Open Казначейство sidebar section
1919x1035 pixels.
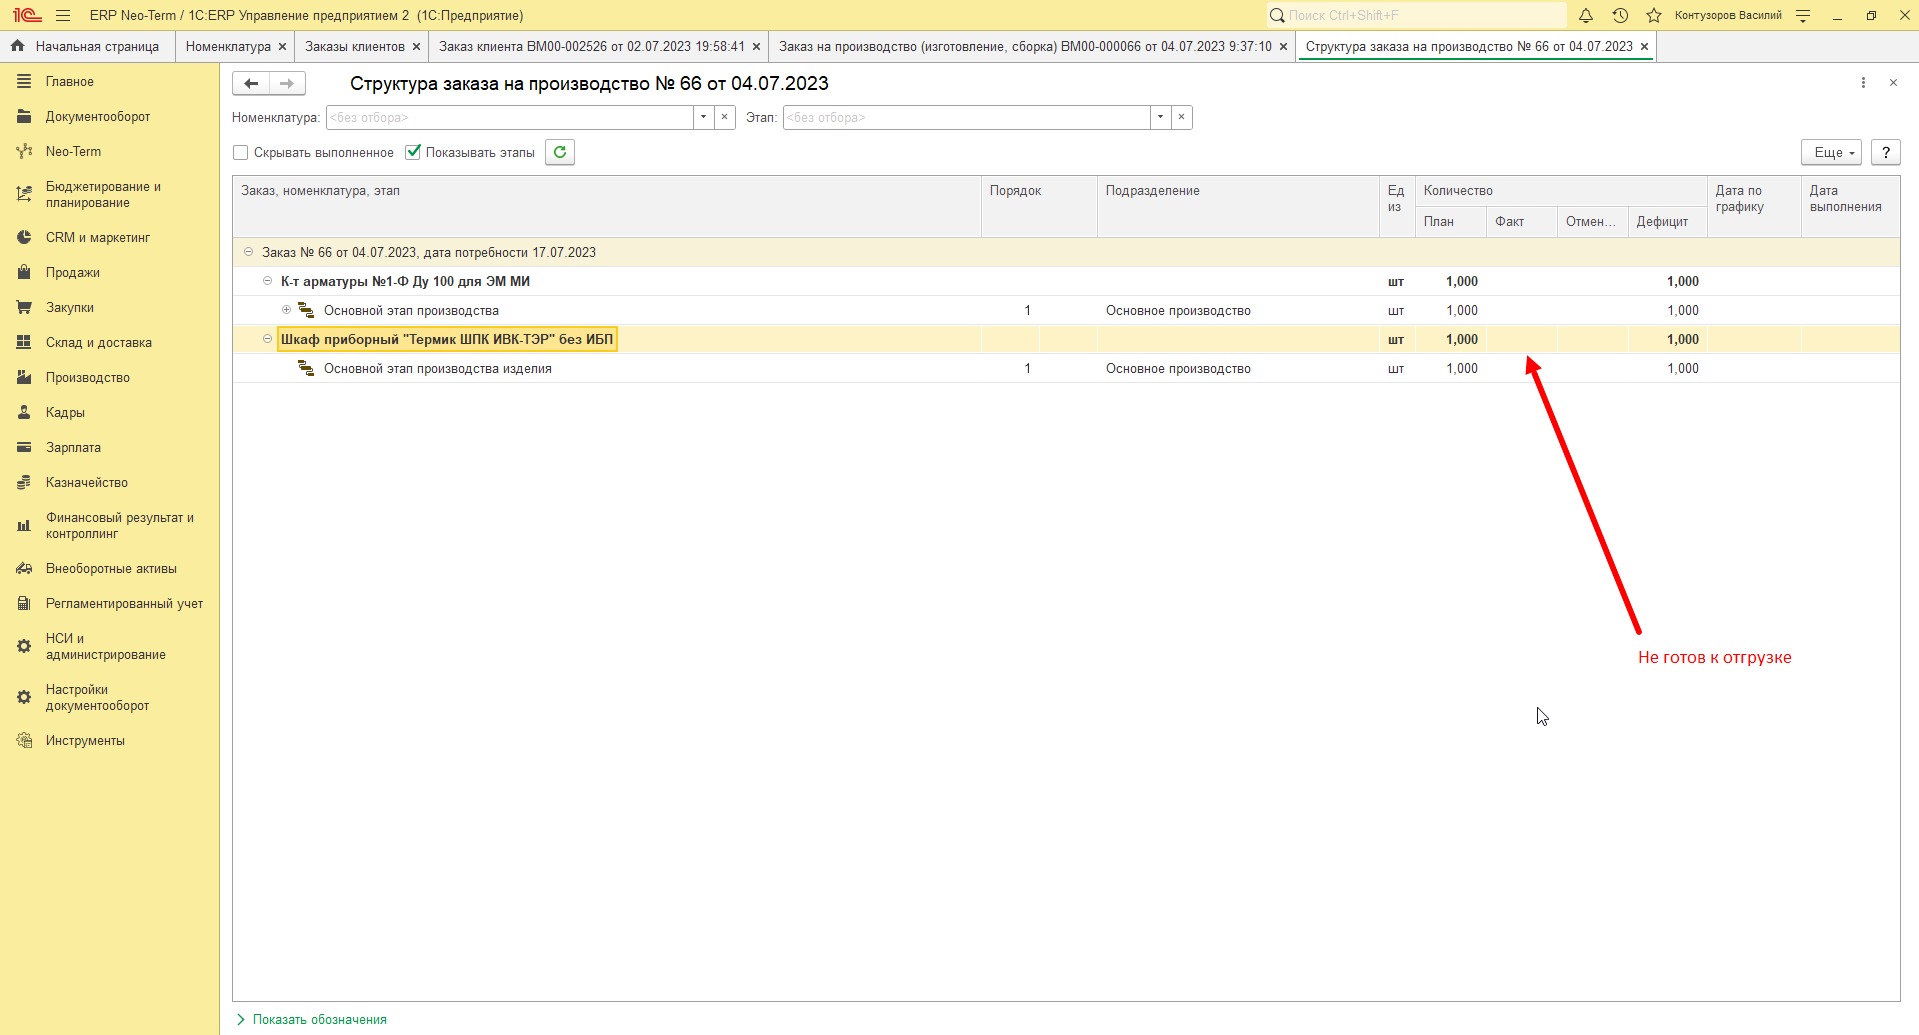coord(87,483)
